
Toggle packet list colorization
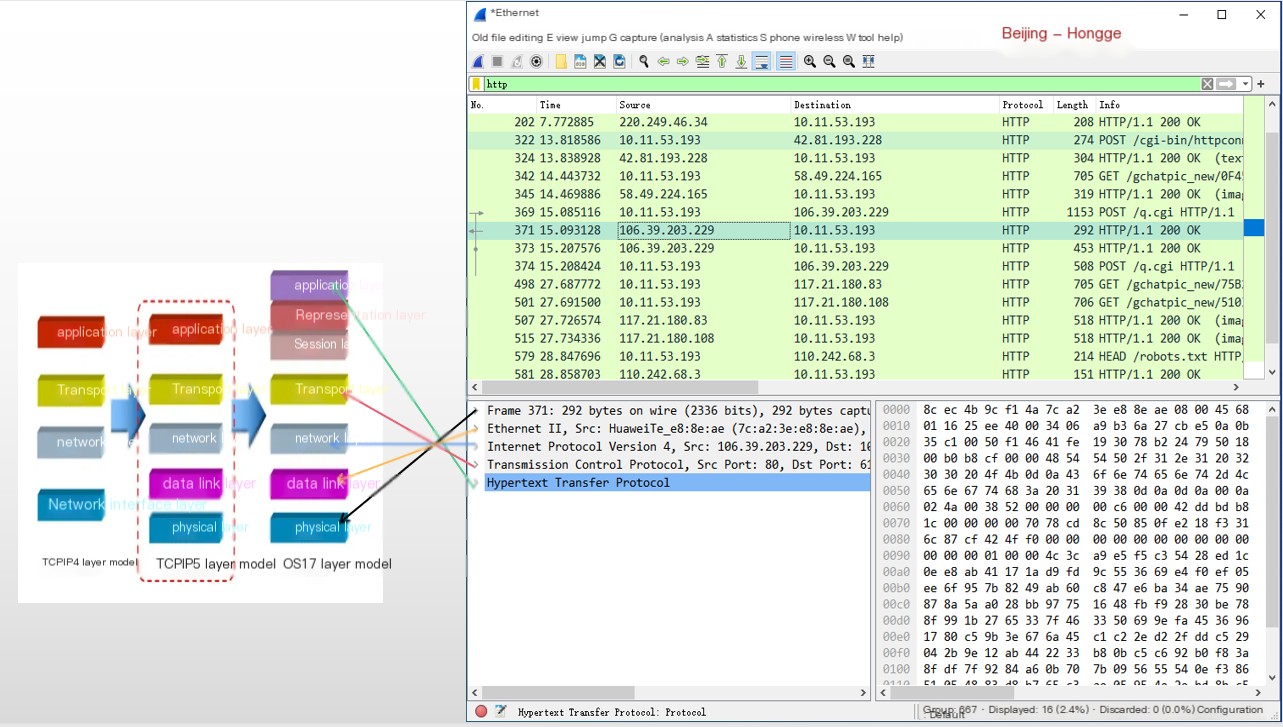point(786,62)
